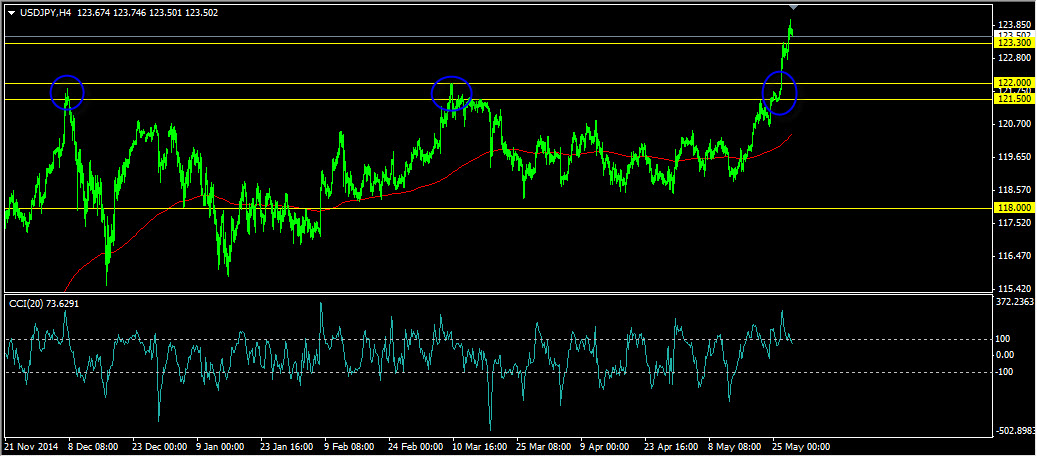This screenshot has width=1037, height=457.
Task: Click the 122.000 yellow price label
Action: [x=1013, y=83]
